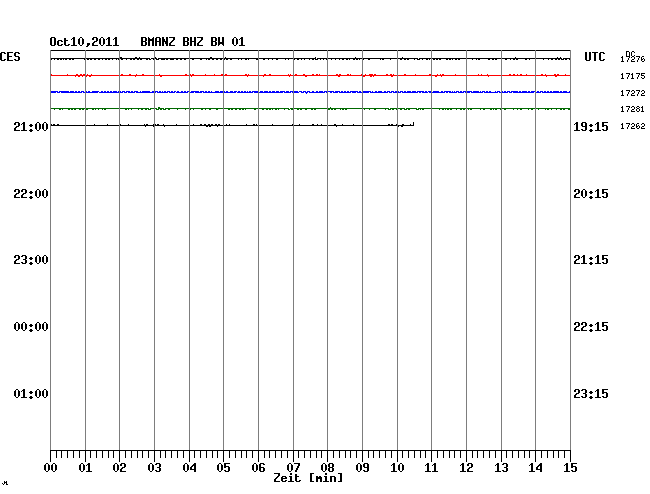Click the plot date 'Oct10,2011'
Viewport: 650px width, 494px height.
tap(84, 42)
